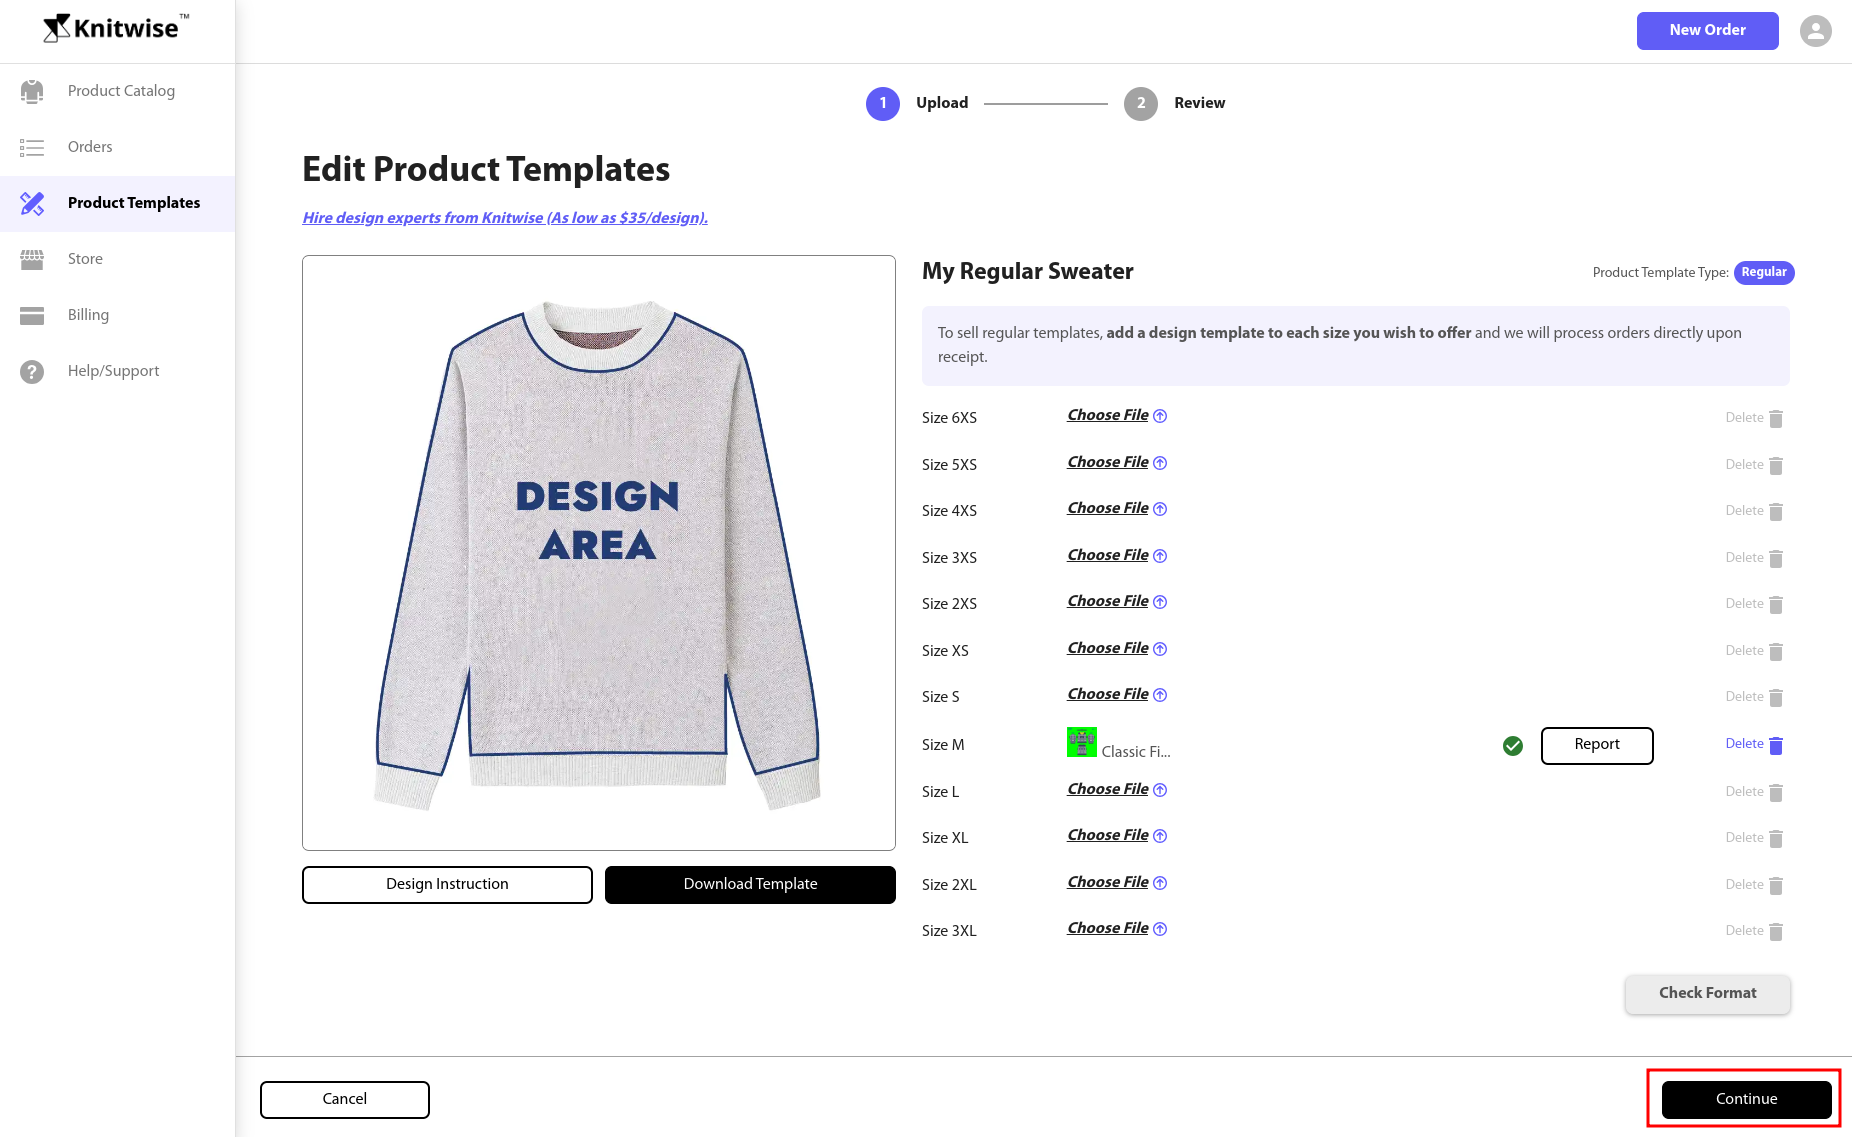1852x1137 pixels.
Task: Open the user account avatar icon
Action: tap(1815, 30)
